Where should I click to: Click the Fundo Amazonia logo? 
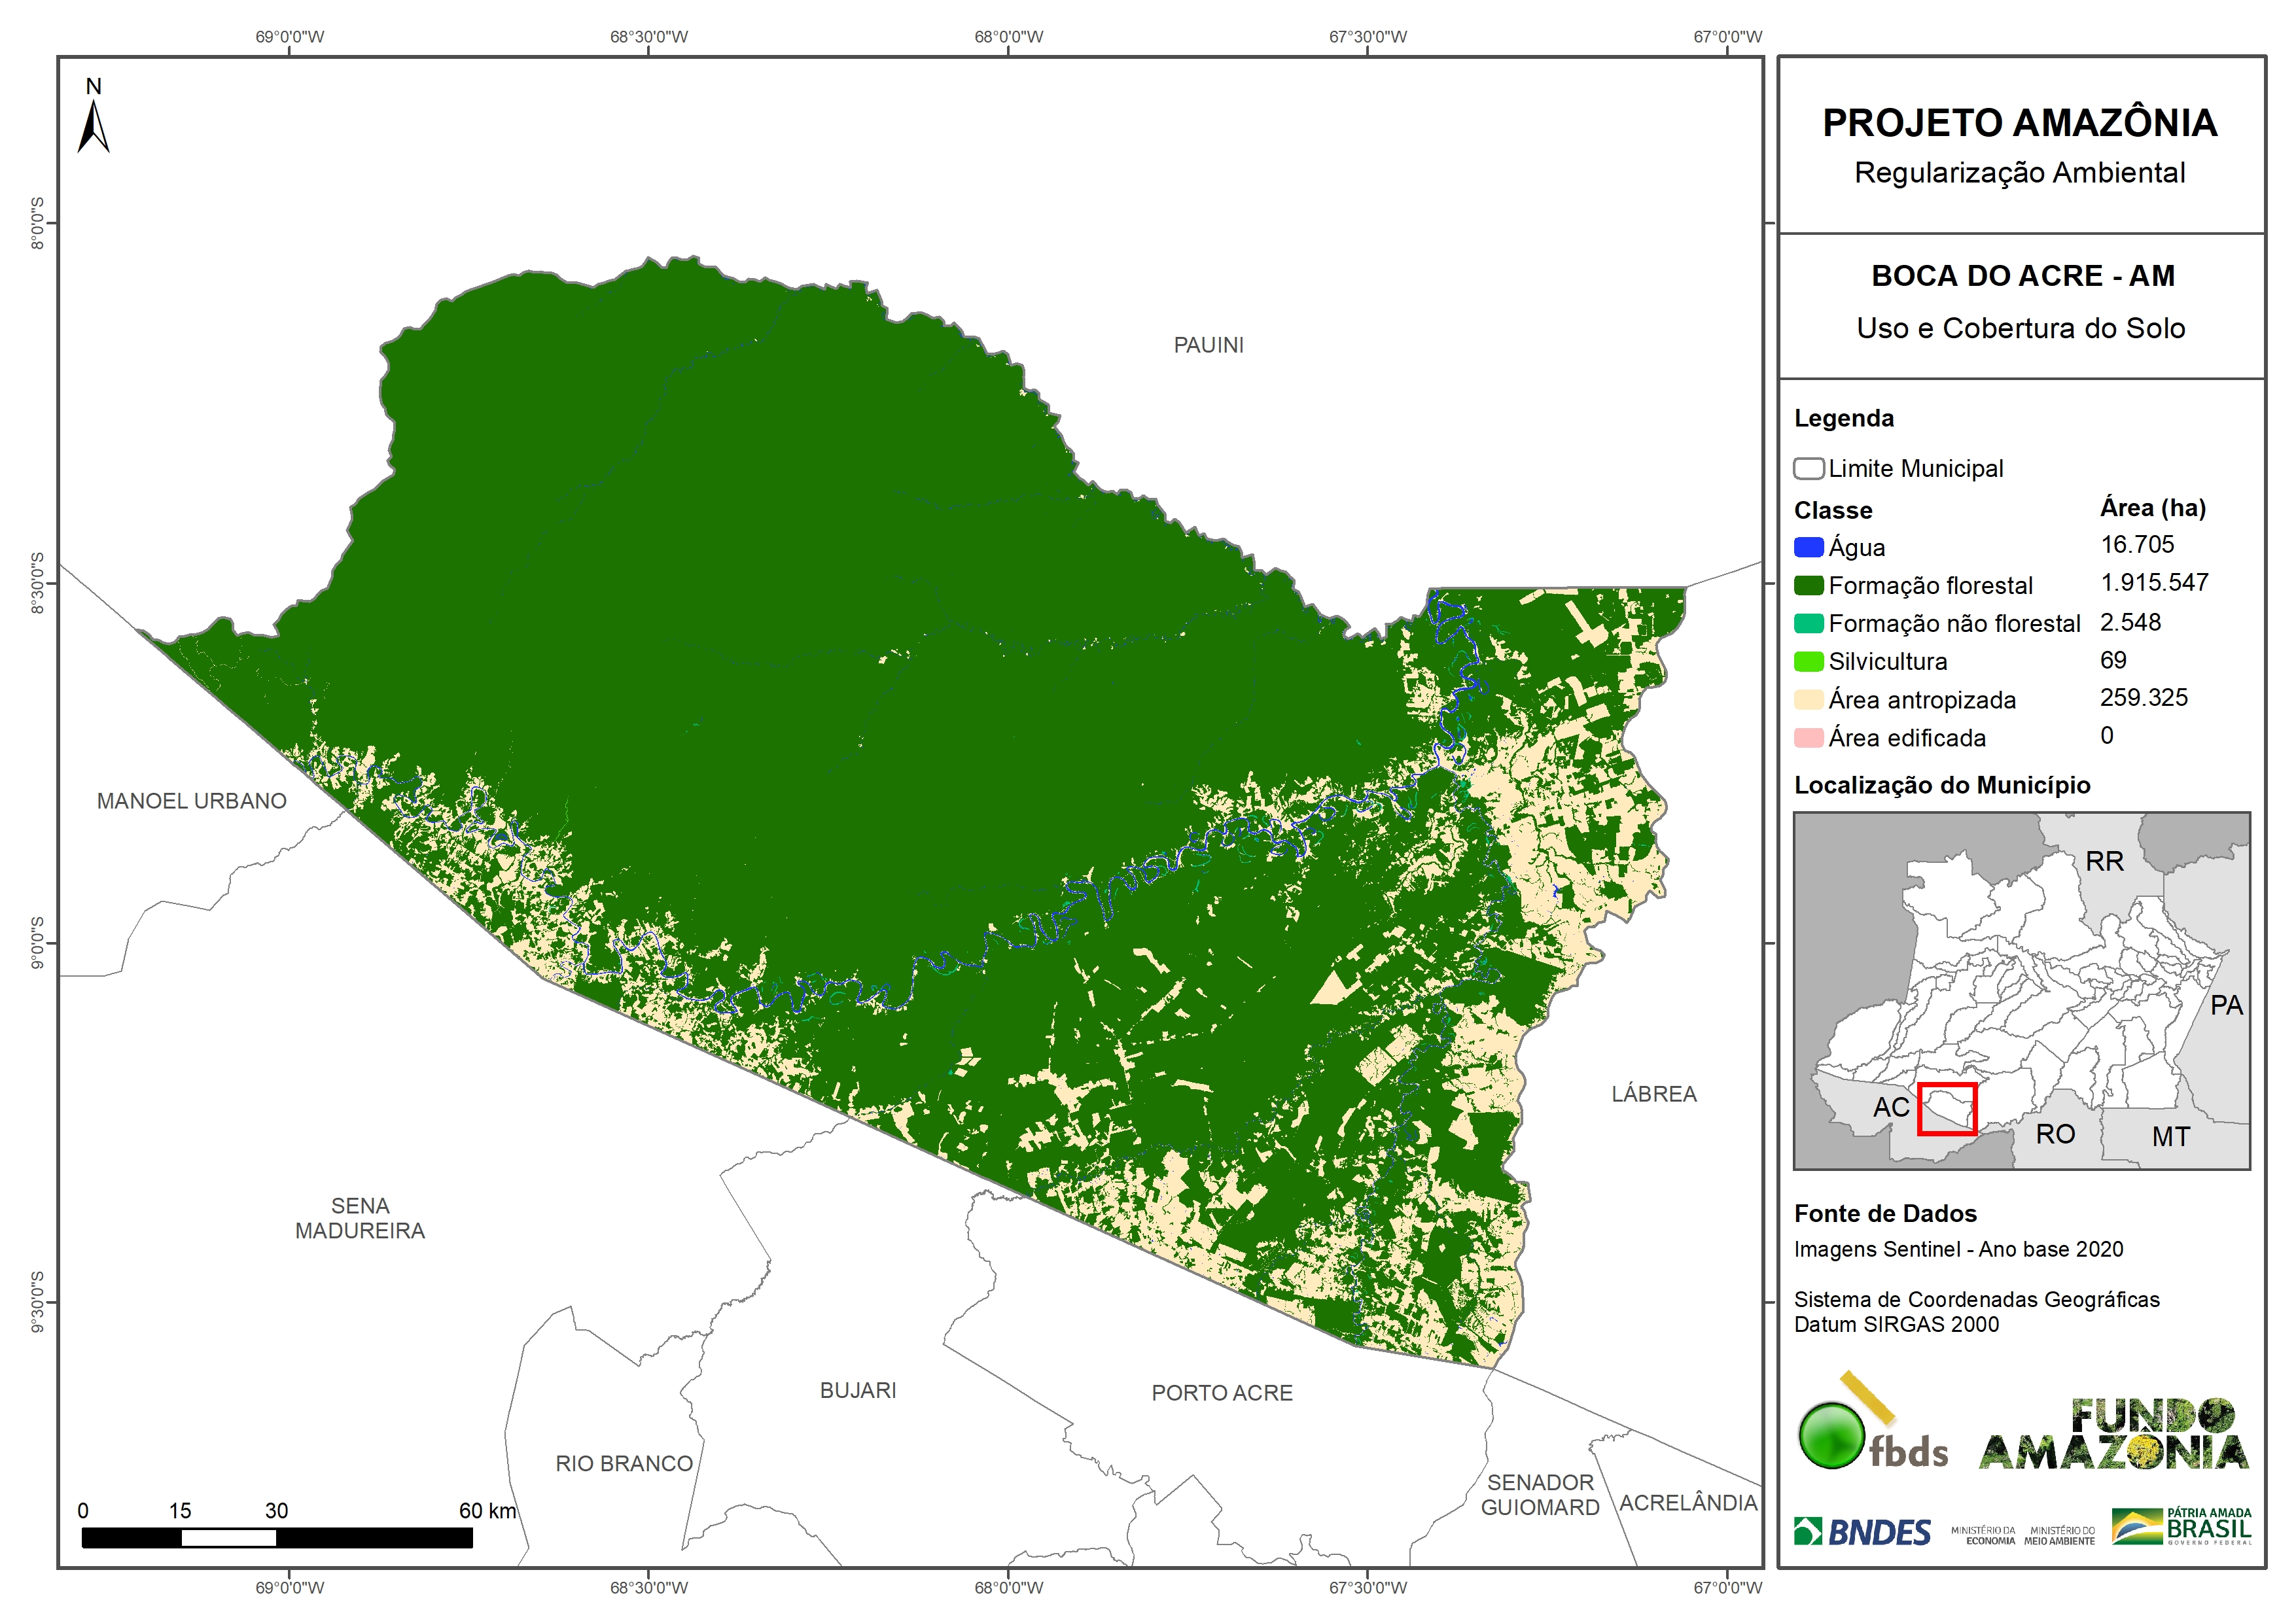[2113, 1434]
